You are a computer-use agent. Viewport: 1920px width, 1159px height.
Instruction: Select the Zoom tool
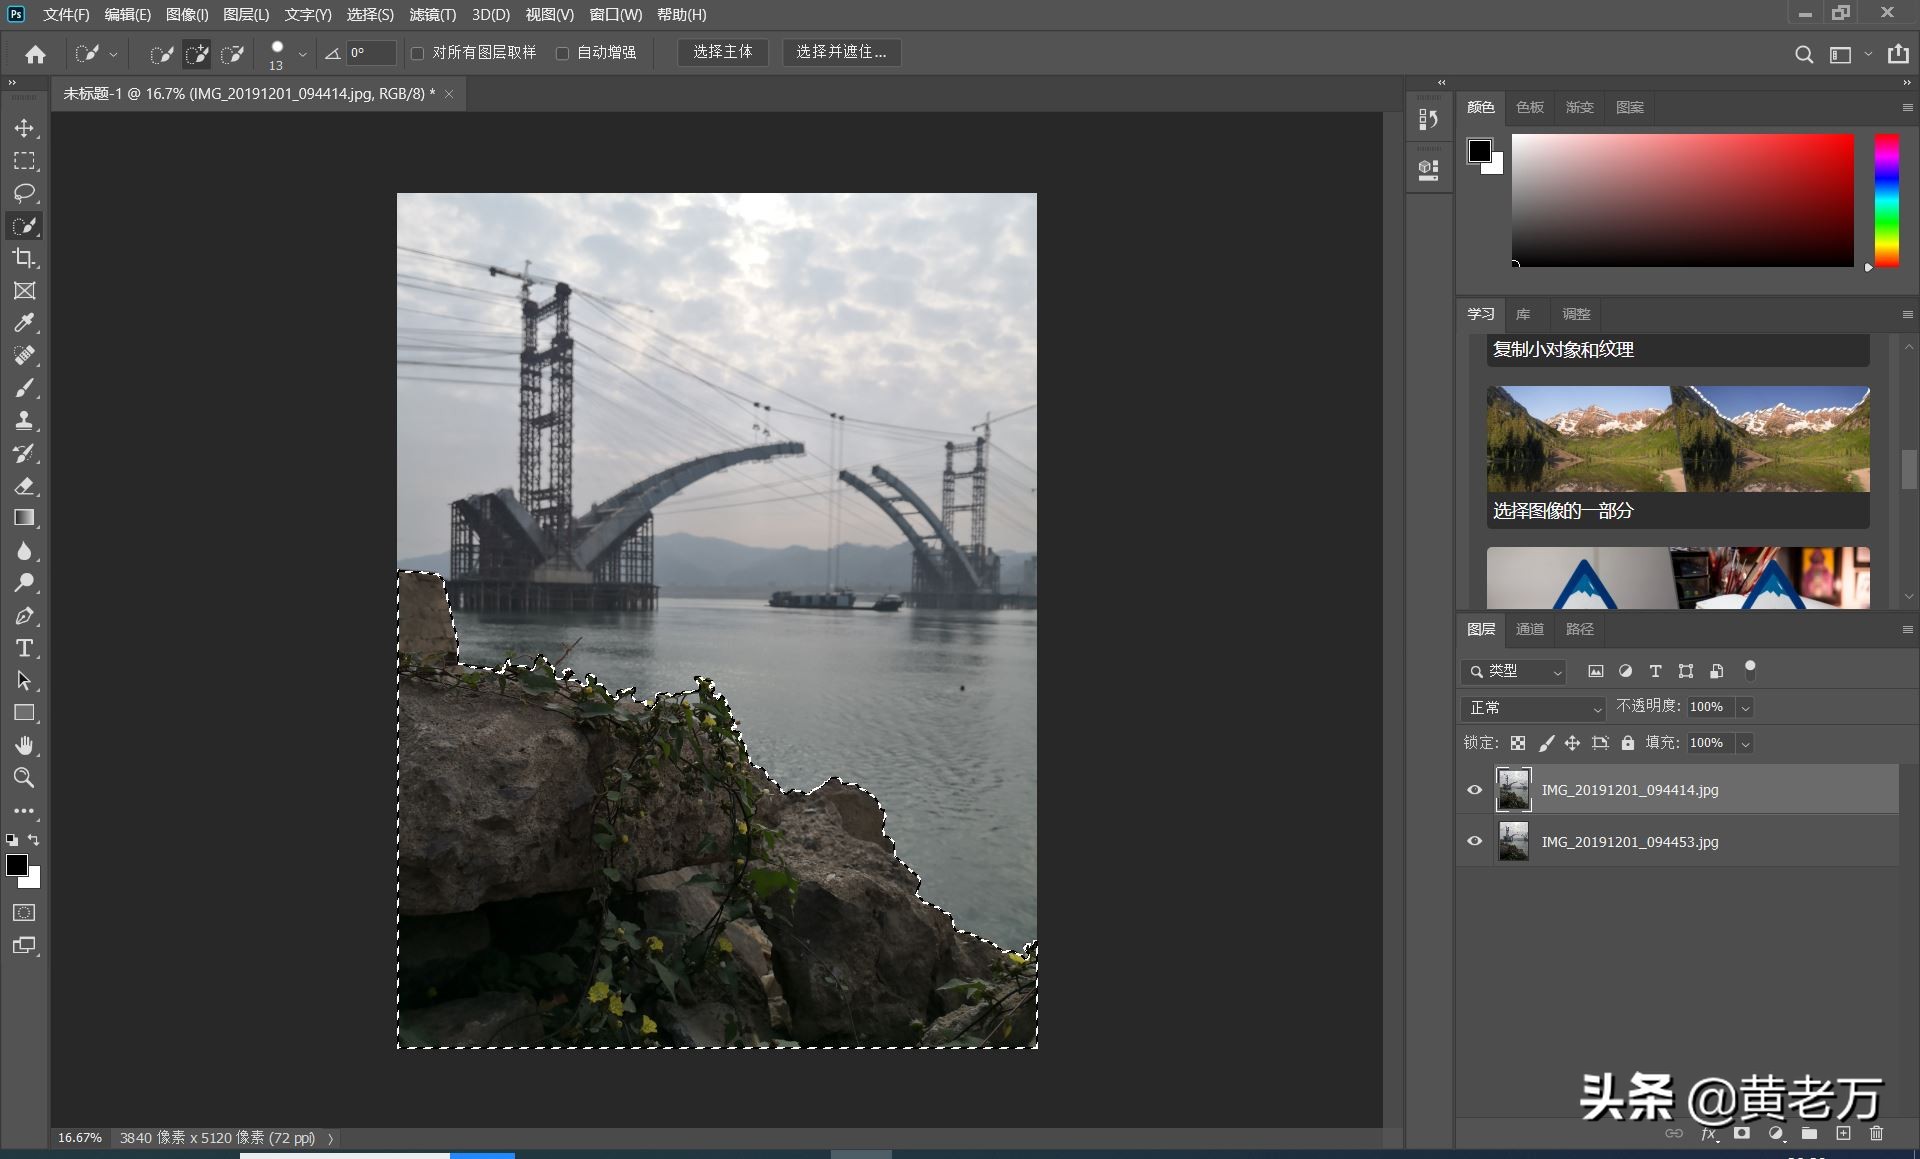point(25,778)
